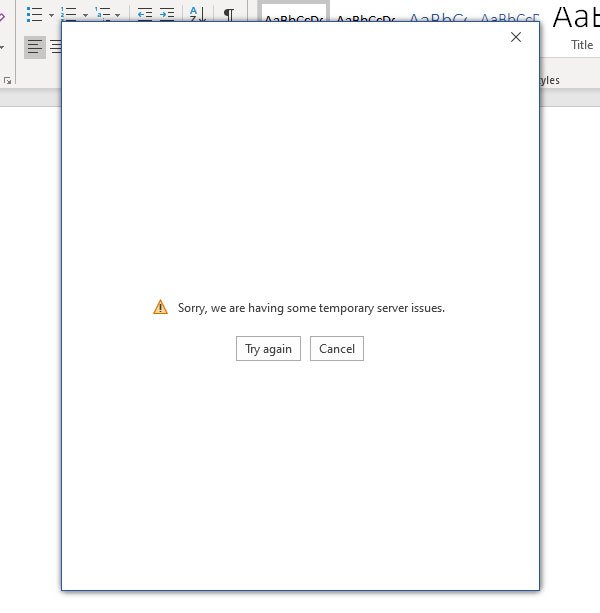Image resolution: width=600 pixels, height=613 pixels.
Task: Increase paragraph indent
Action: coord(167,14)
